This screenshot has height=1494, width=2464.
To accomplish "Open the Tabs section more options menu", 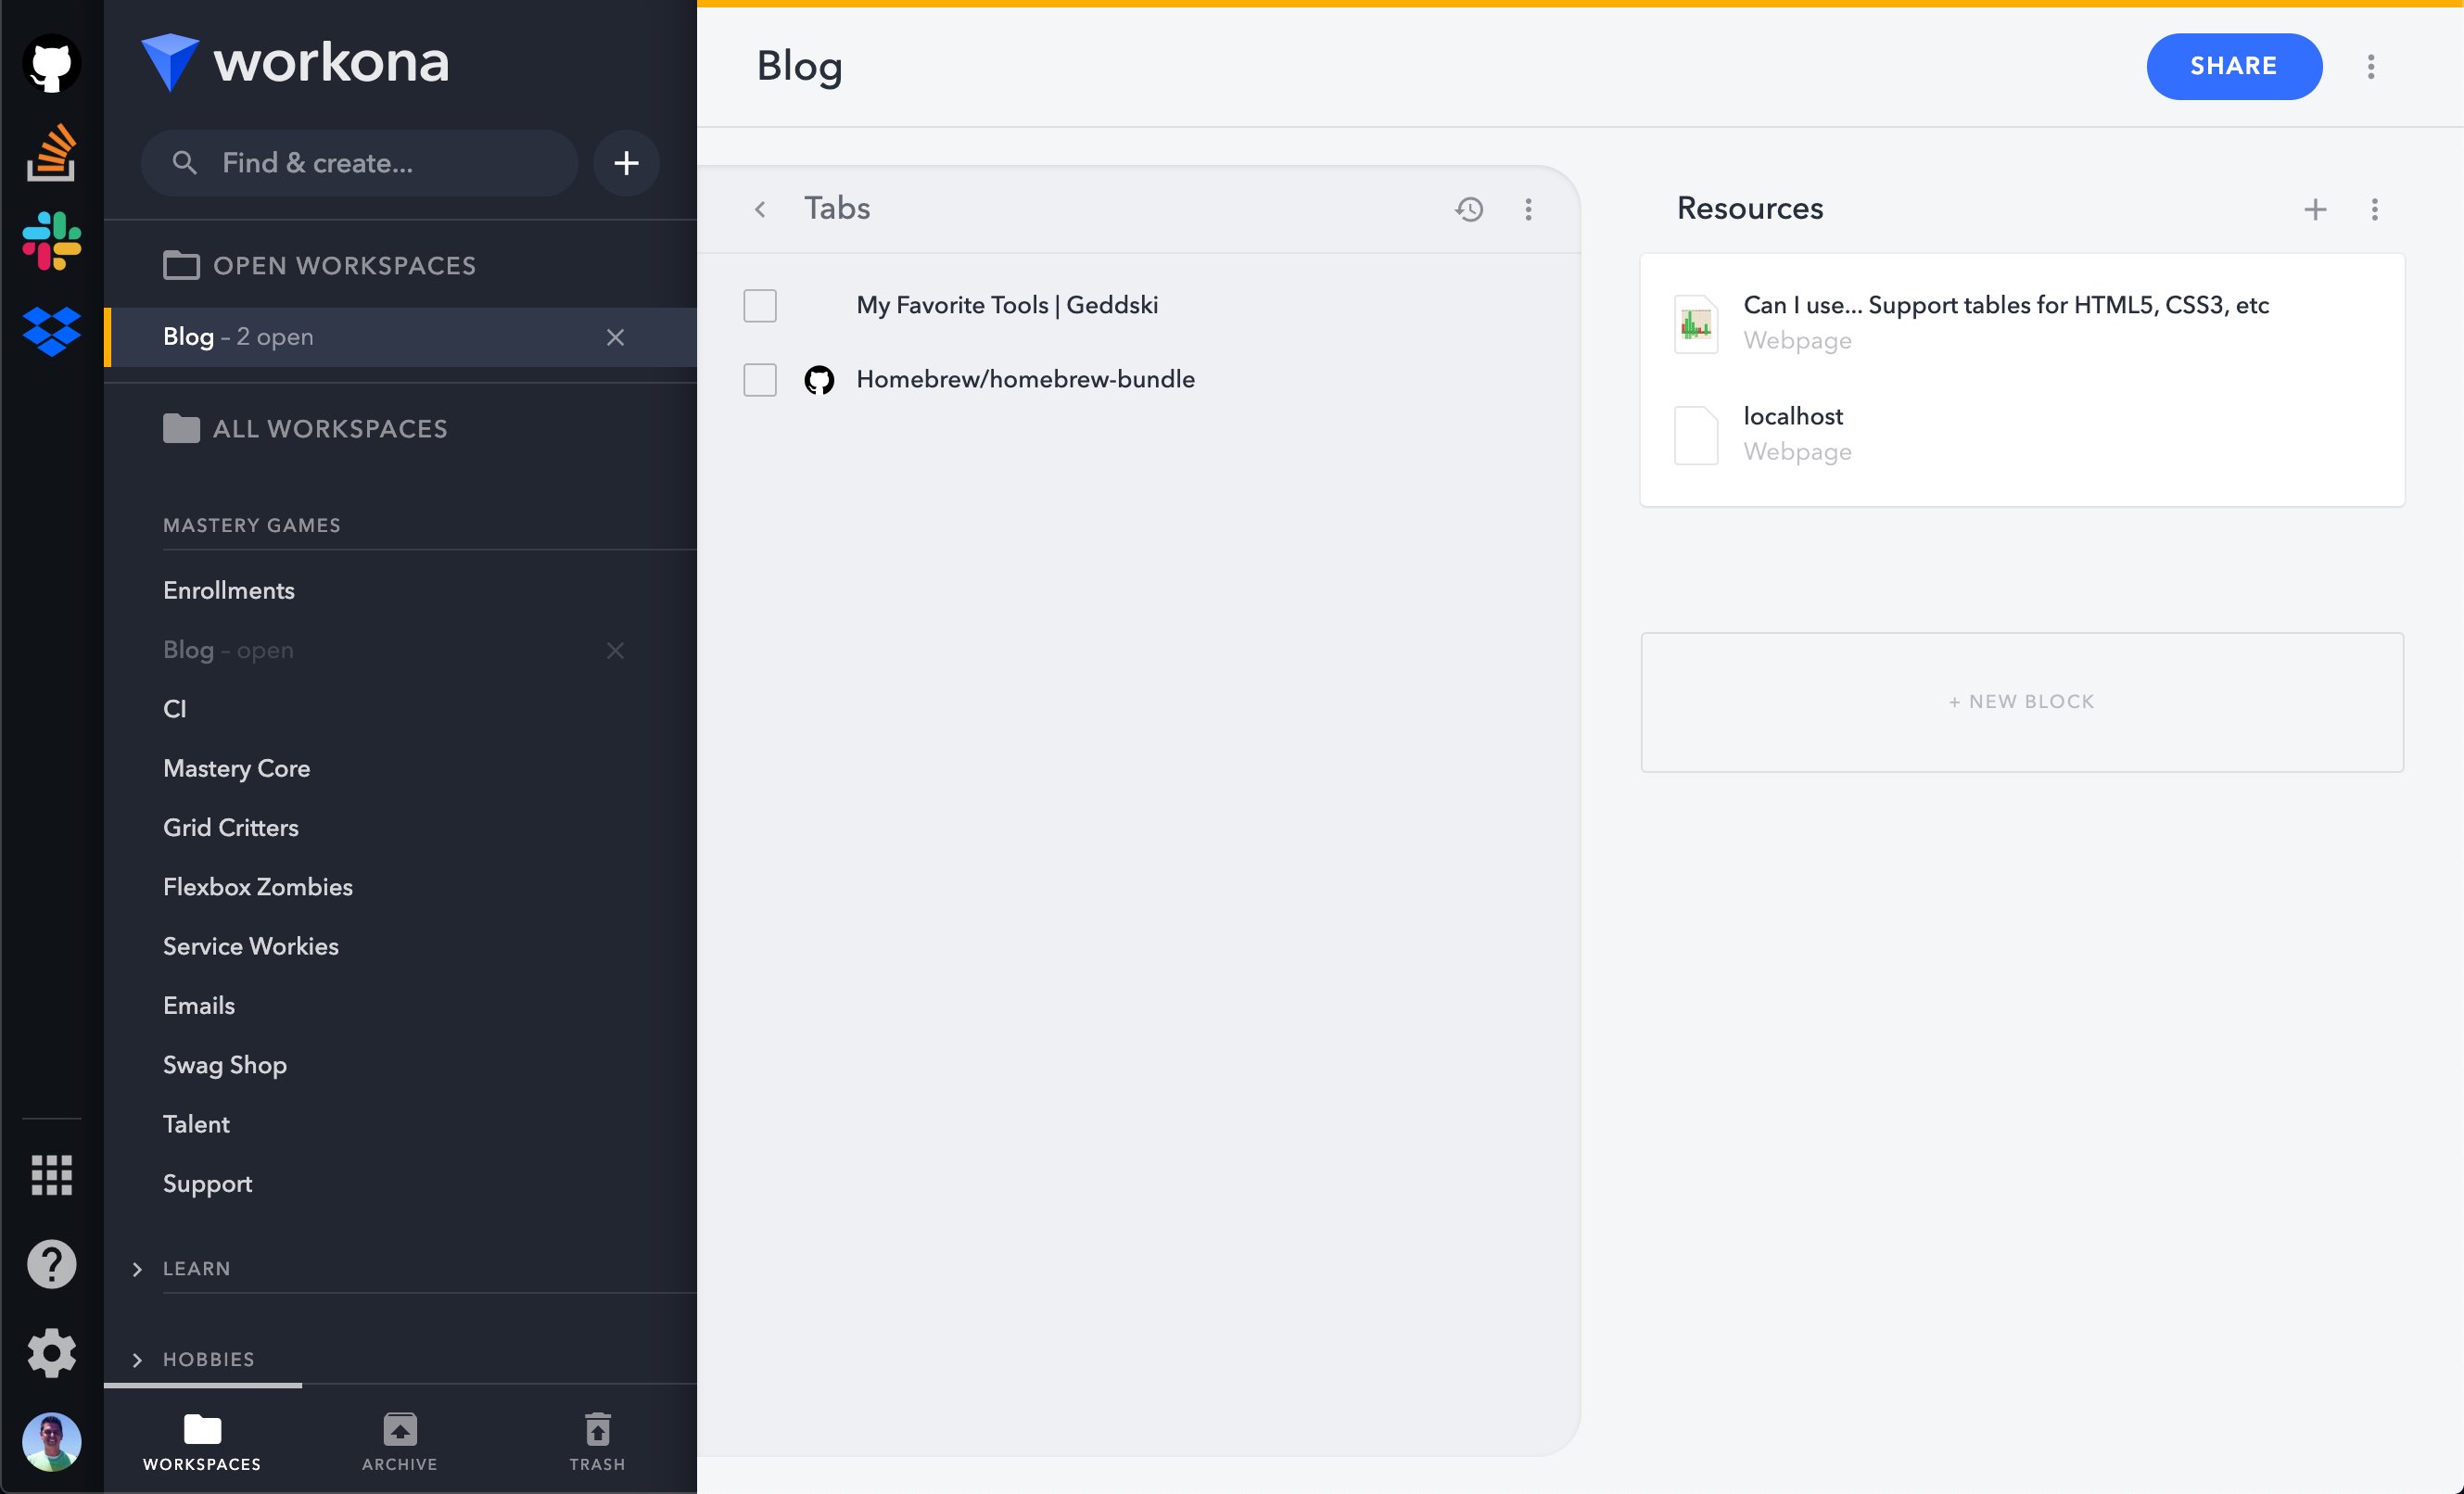I will [x=1528, y=209].
